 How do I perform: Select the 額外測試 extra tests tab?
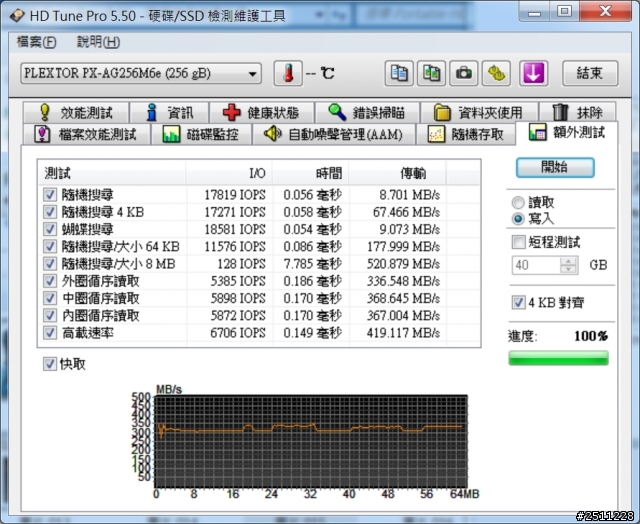(x=567, y=132)
